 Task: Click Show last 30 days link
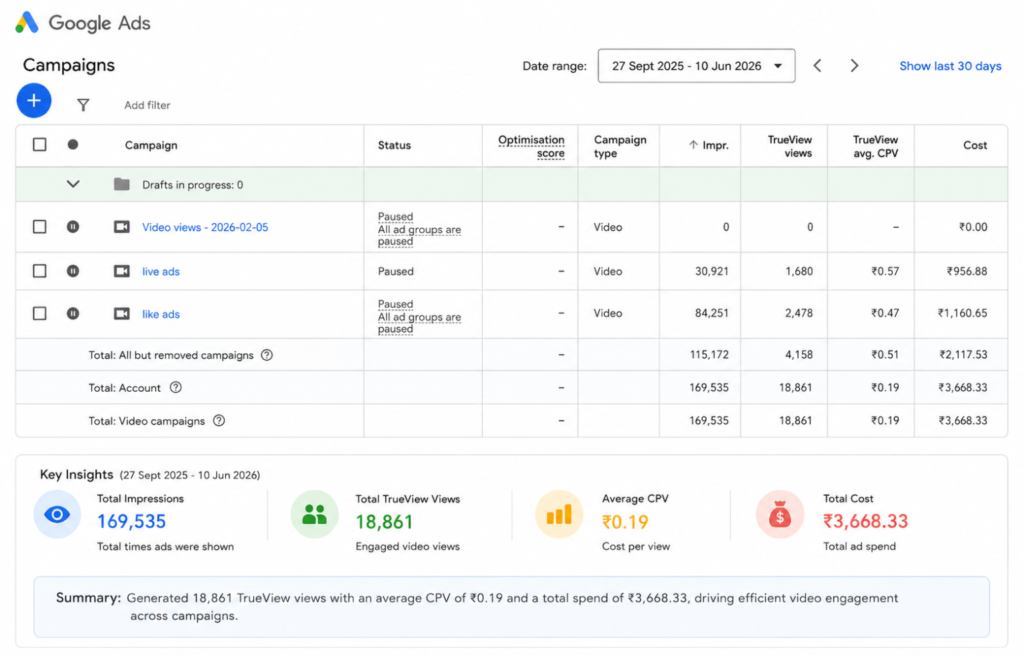950,66
